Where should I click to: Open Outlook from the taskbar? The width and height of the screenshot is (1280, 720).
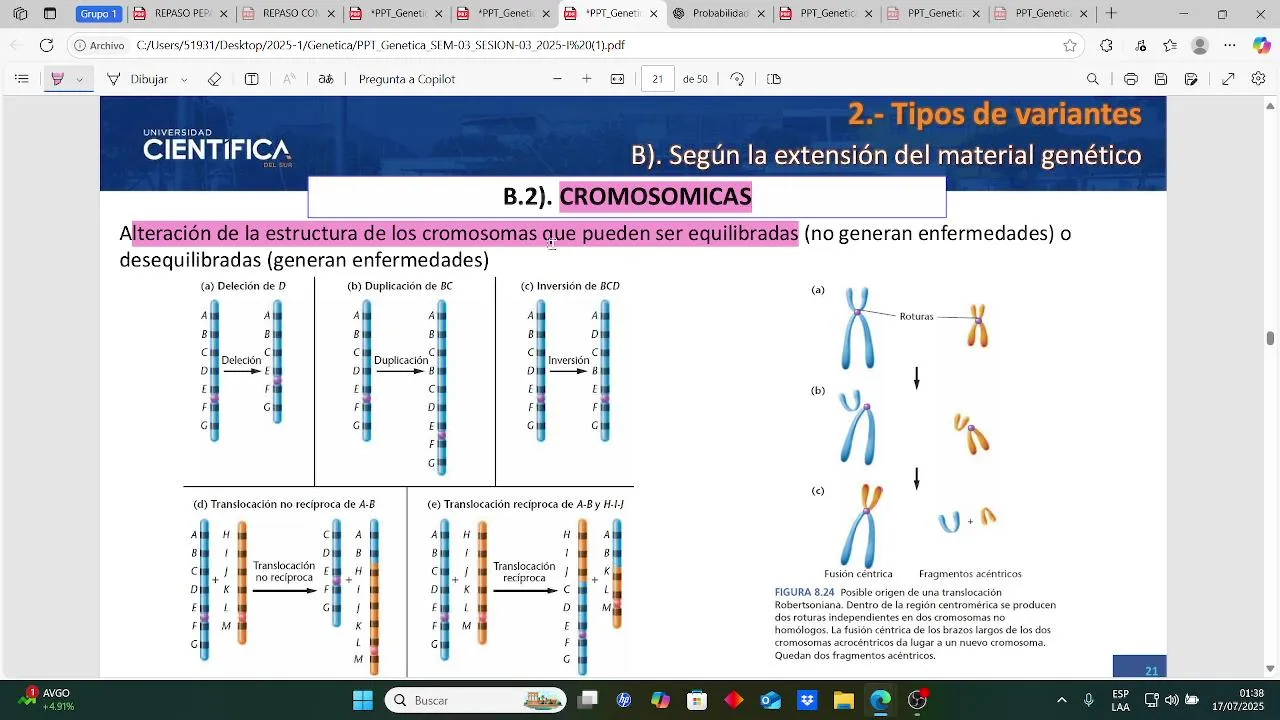(x=770, y=700)
